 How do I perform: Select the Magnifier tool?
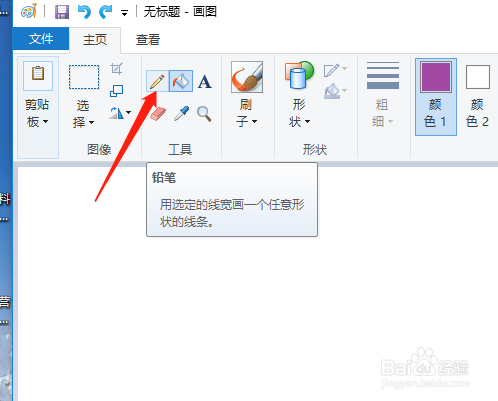(x=204, y=114)
